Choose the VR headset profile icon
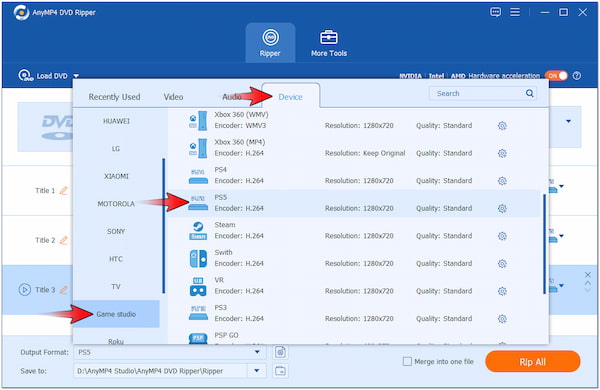Screen dimensions: 600x390 click(x=198, y=286)
